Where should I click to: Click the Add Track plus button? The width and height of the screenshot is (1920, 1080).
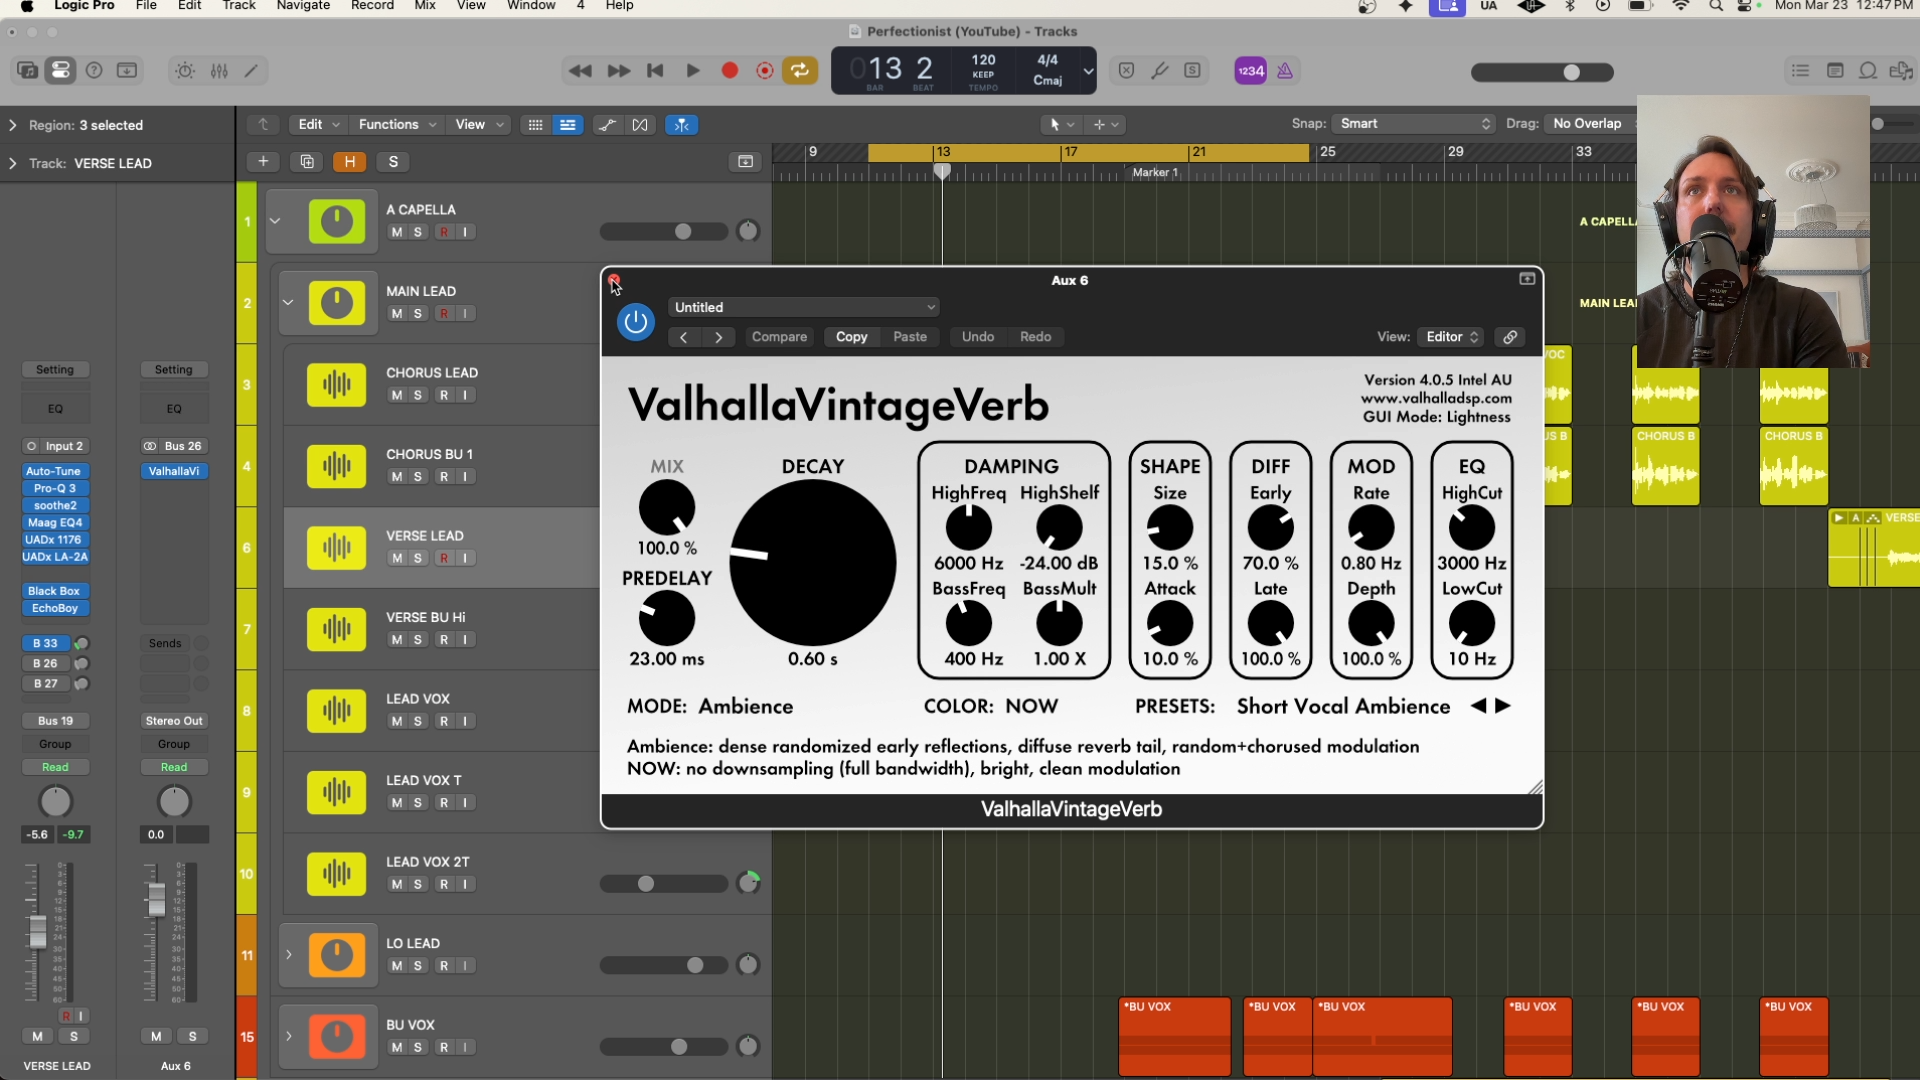[x=263, y=162]
